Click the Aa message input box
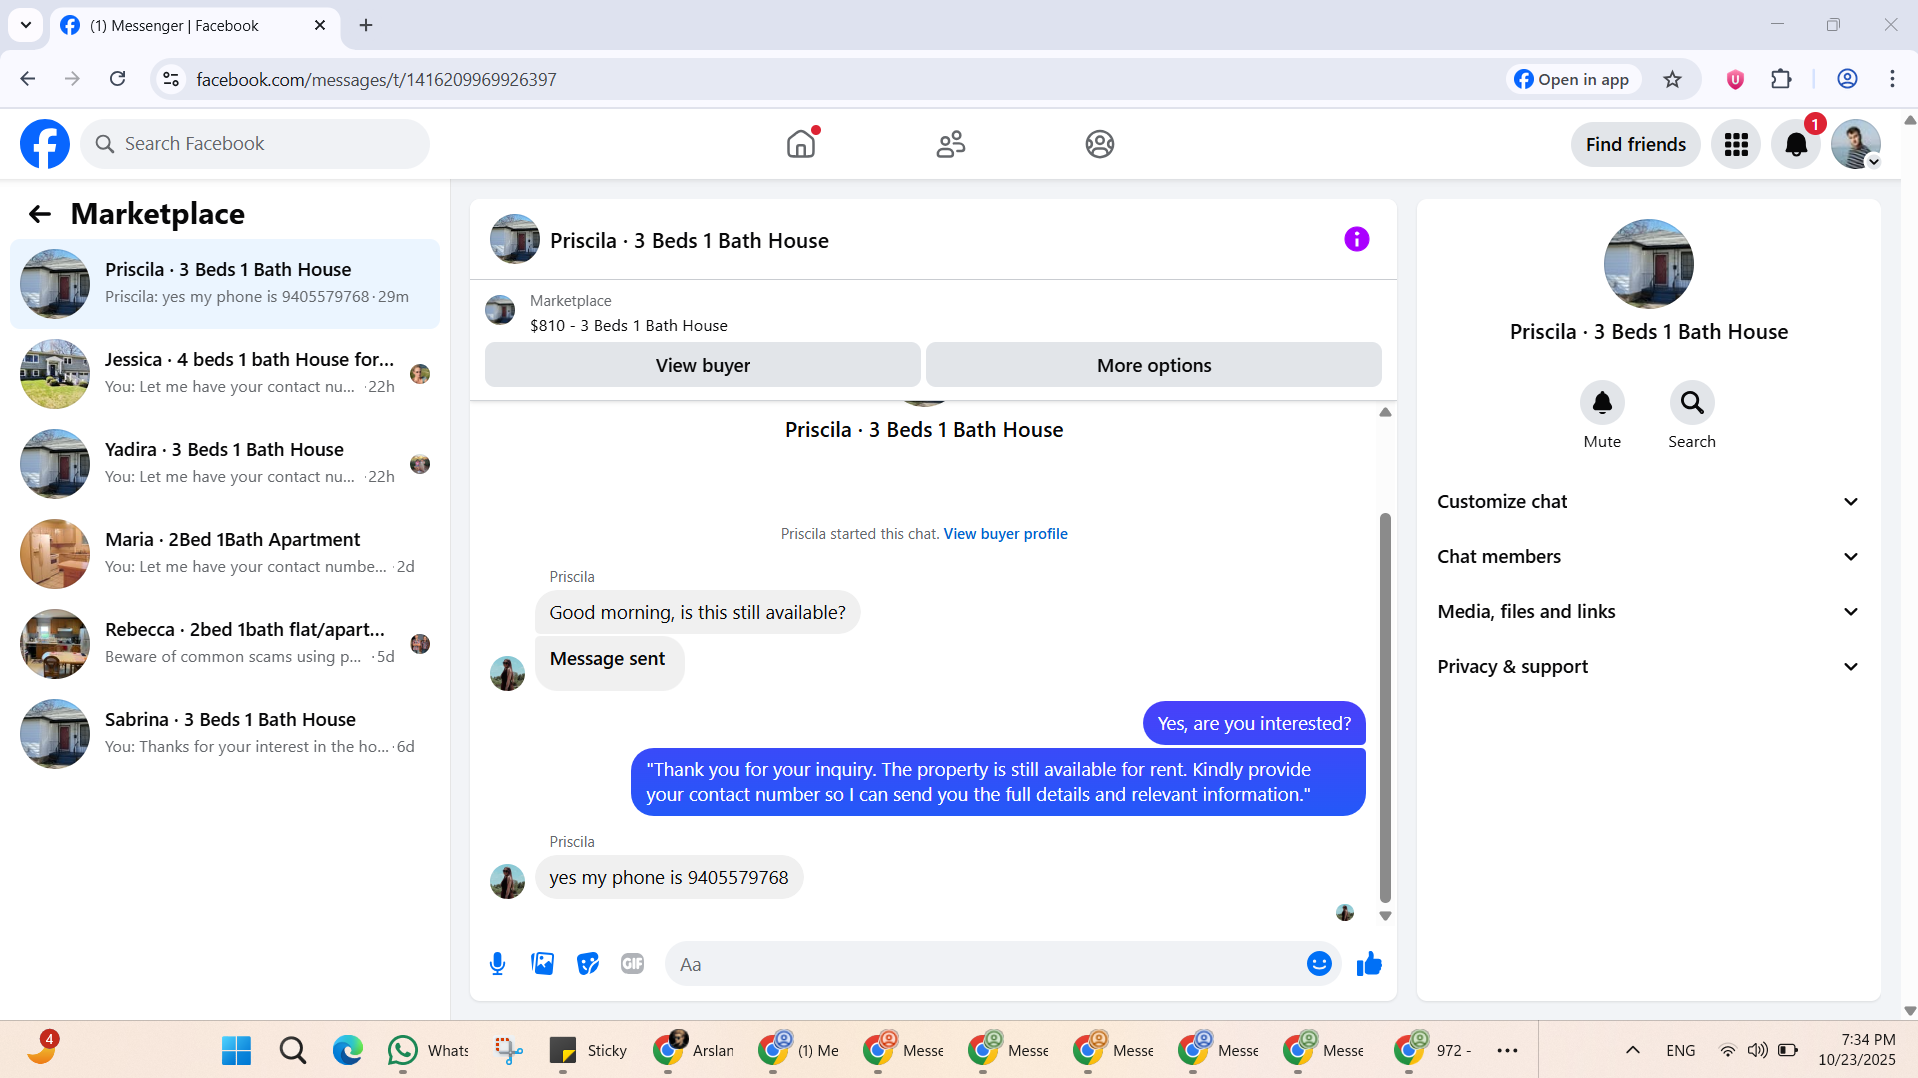The image size is (1918, 1078). pos(985,964)
